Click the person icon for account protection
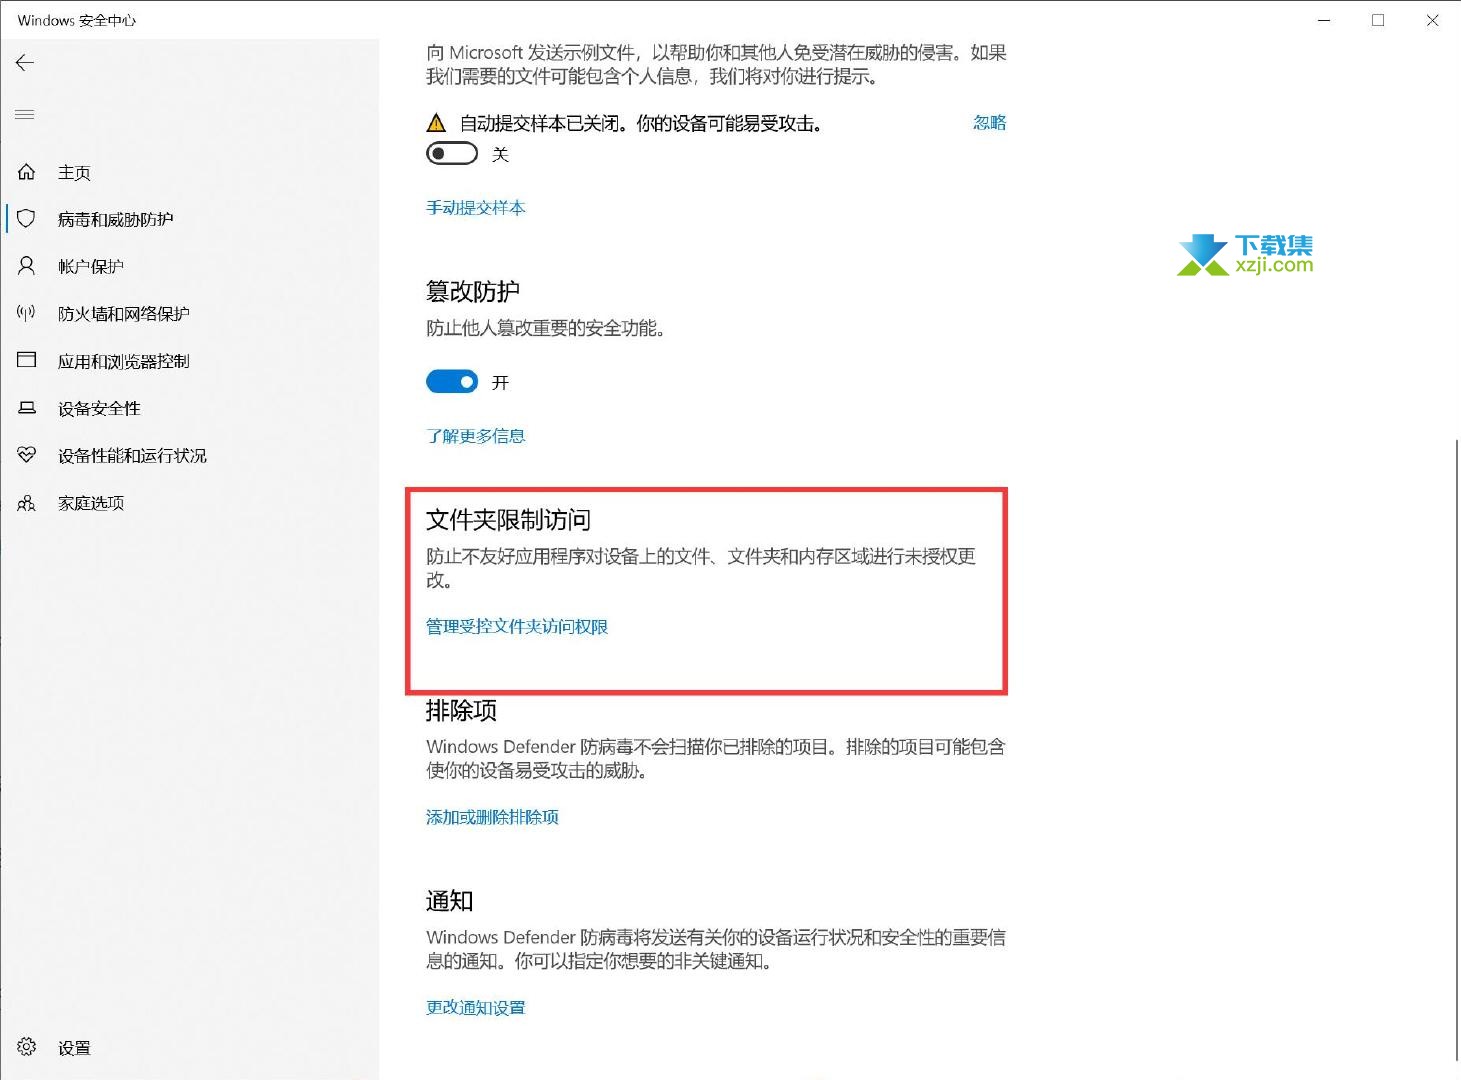Screen dimensions: 1461x1080 click(x=27, y=266)
